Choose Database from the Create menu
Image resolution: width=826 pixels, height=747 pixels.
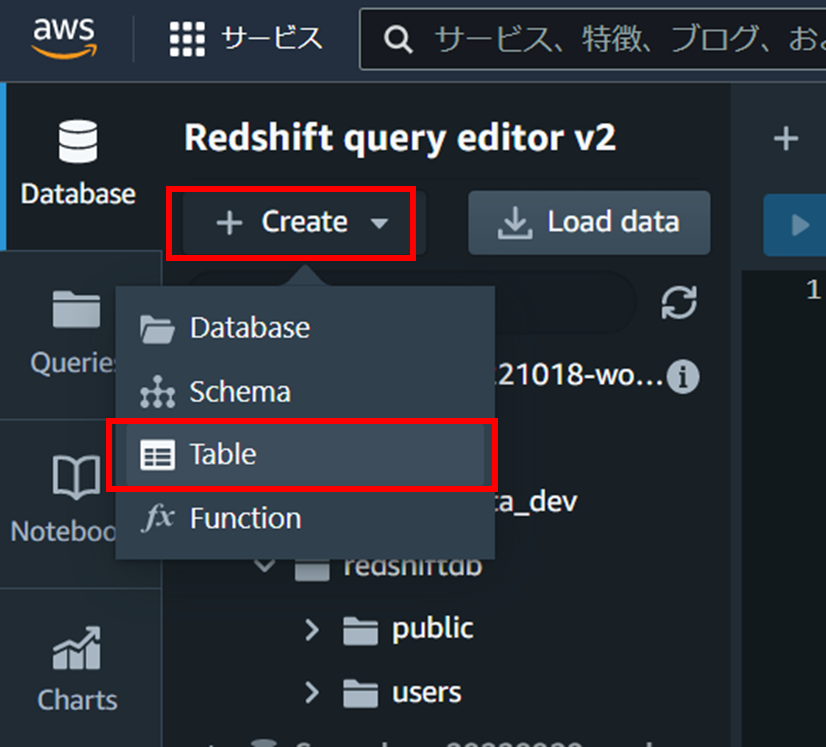pos(305,328)
